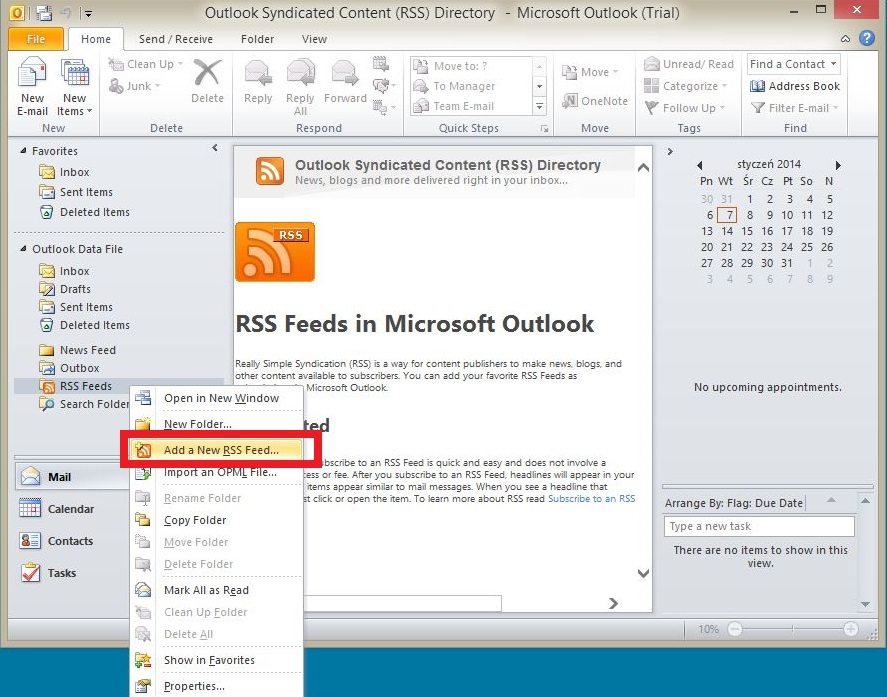Open the File tab
Viewport: 887px width, 697px height.
pyautogui.click(x=36, y=39)
